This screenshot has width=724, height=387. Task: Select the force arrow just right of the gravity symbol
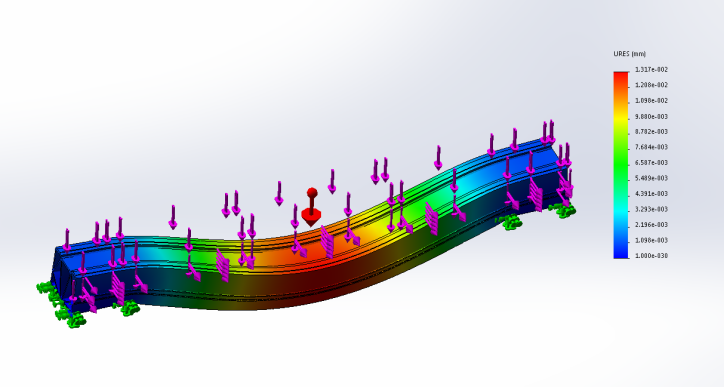pos(332,181)
